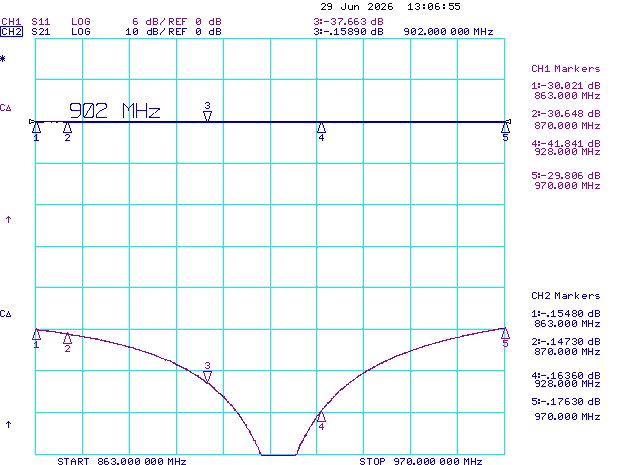Click the CH2 Markers heading
This screenshot has height=465, width=640.
[x=566, y=296]
